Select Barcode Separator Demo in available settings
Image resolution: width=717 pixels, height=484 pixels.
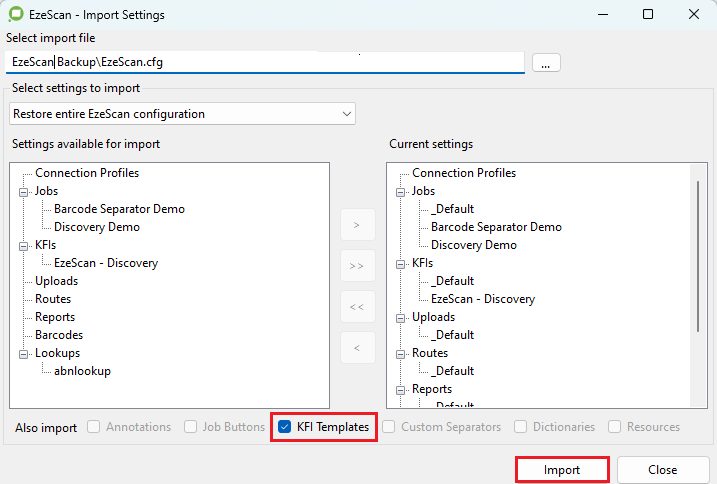point(119,209)
